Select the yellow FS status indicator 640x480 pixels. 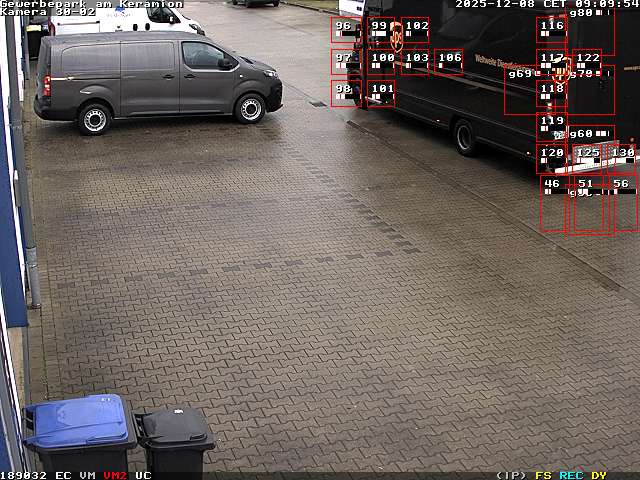tap(543, 475)
